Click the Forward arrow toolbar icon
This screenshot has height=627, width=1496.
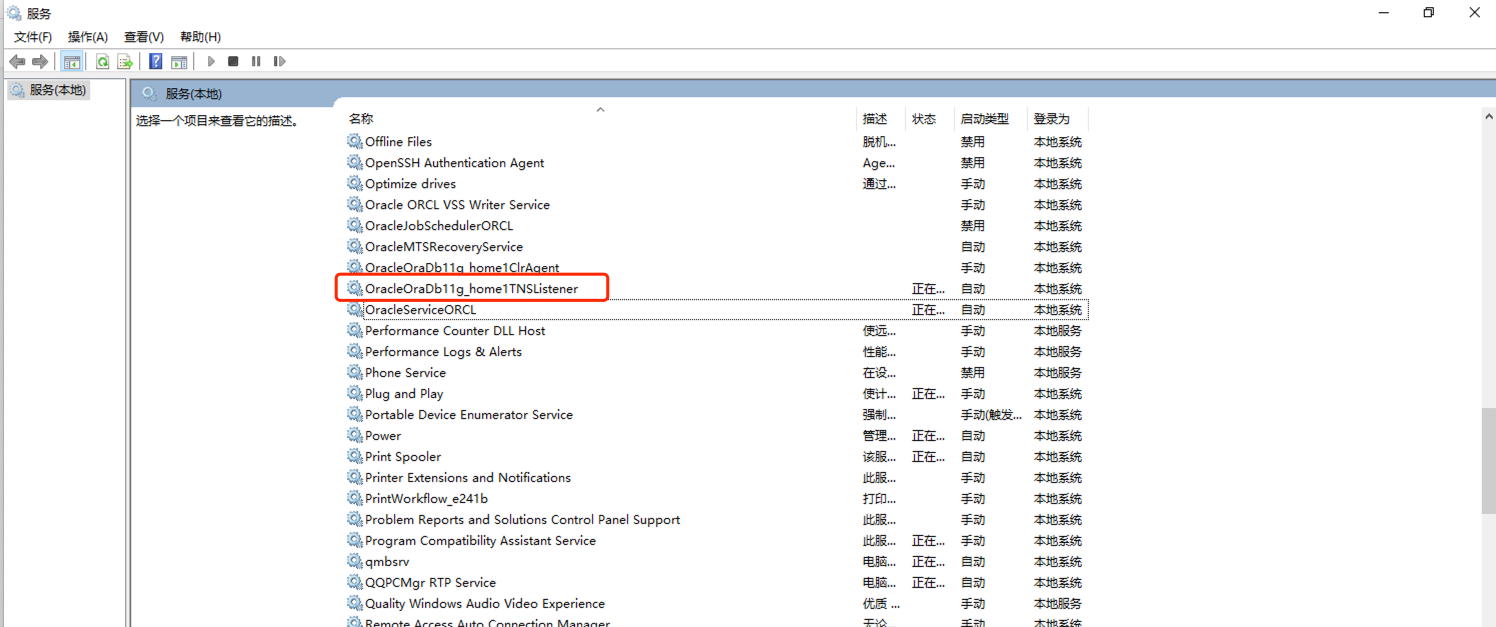tap(40, 62)
